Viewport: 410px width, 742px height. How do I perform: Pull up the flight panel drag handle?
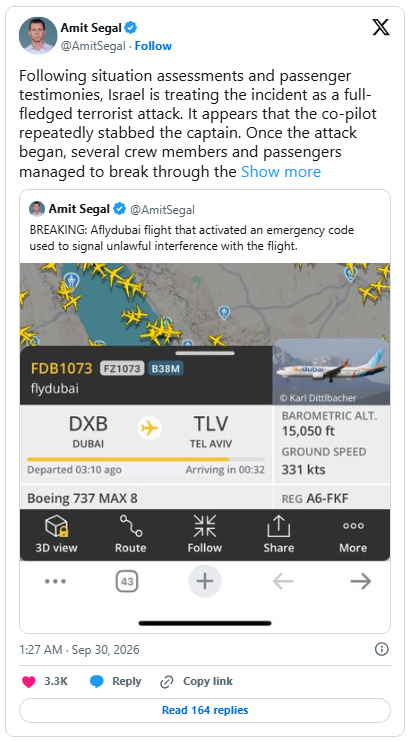point(205,353)
